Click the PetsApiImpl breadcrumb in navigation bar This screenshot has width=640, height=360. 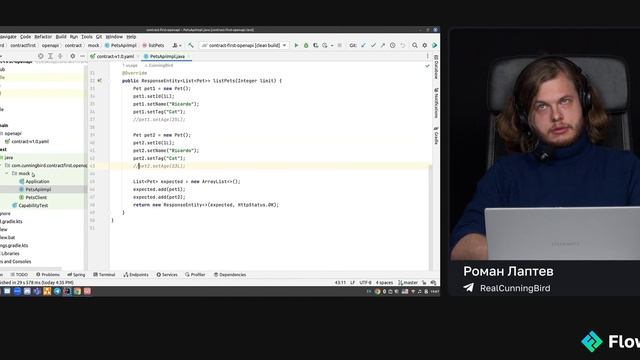(120, 45)
